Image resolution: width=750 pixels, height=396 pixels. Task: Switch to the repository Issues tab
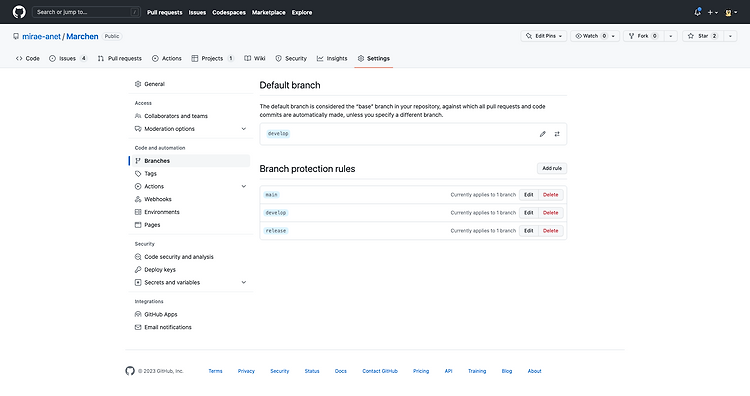67,58
